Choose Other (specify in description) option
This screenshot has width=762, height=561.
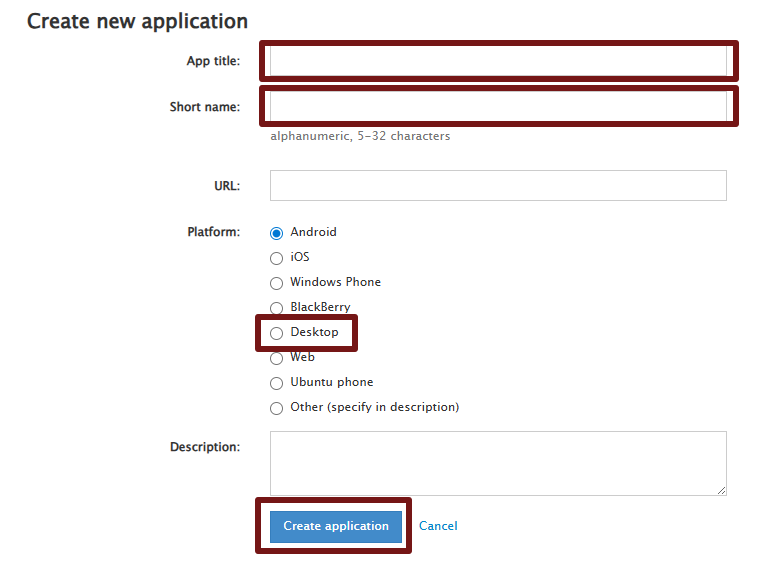click(x=277, y=408)
